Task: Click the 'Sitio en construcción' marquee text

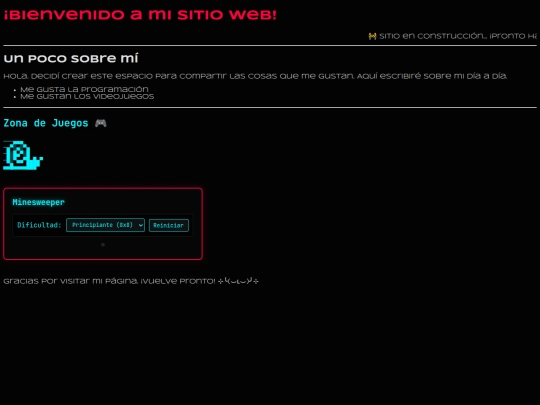Action: (458, 36)
